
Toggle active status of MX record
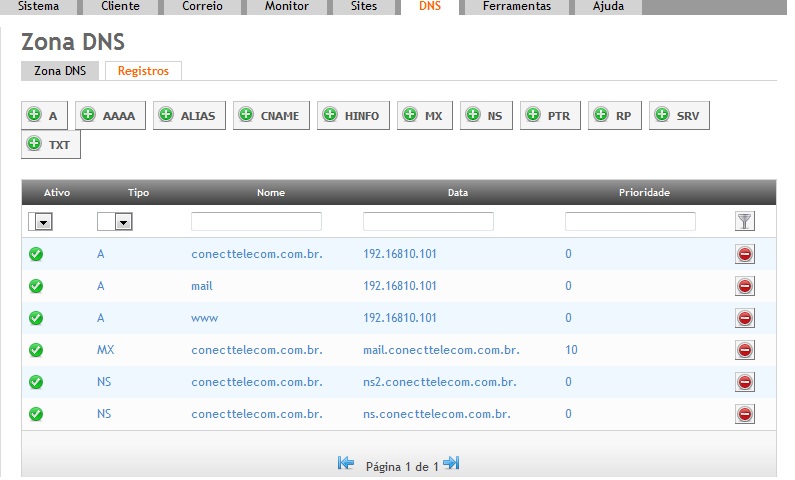pos(36,350)
